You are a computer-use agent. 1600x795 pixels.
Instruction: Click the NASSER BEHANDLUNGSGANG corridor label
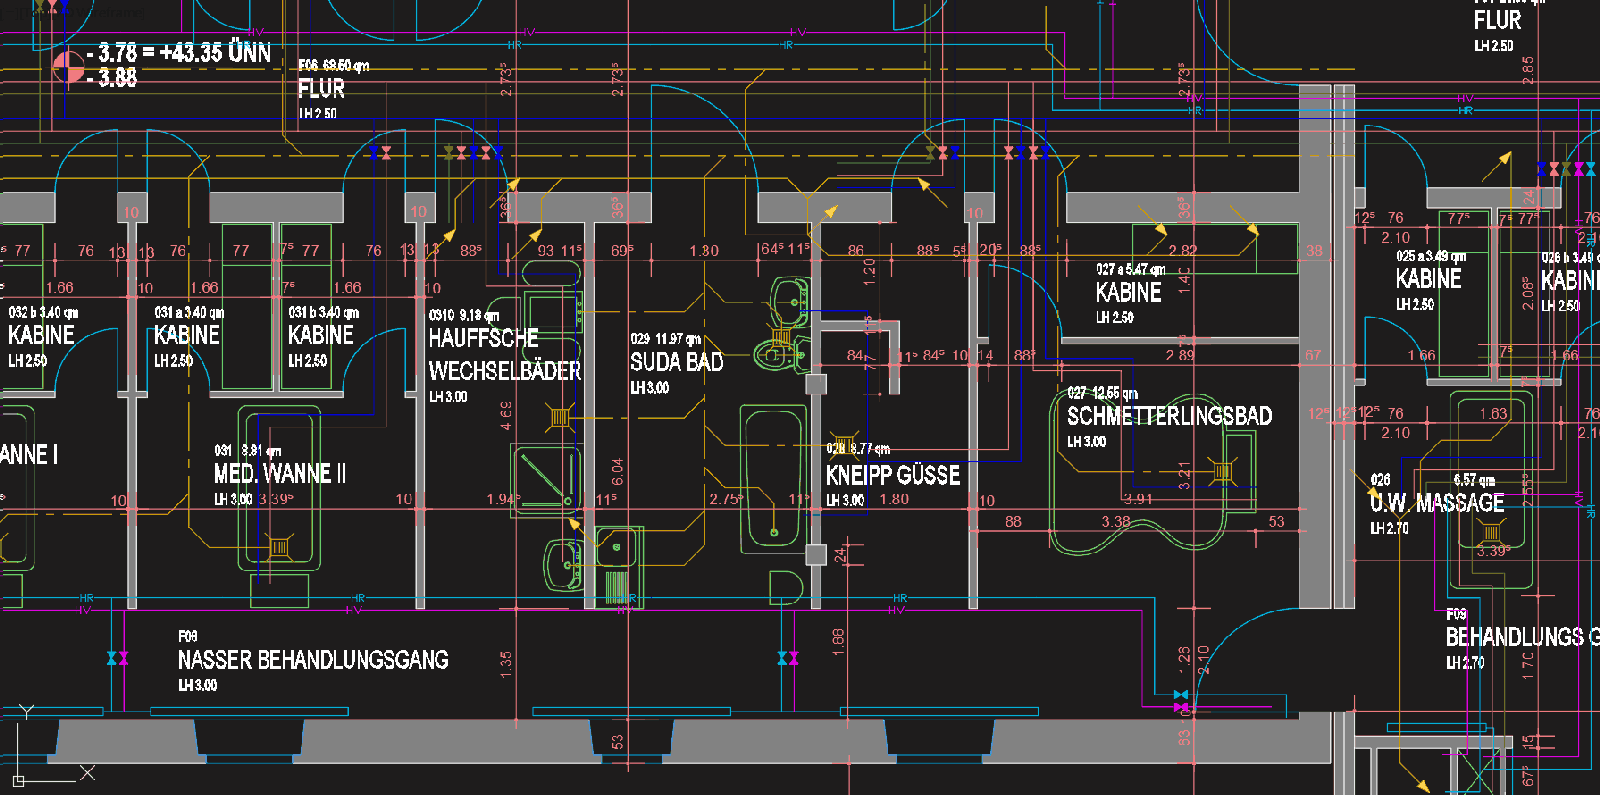[313, 660]
